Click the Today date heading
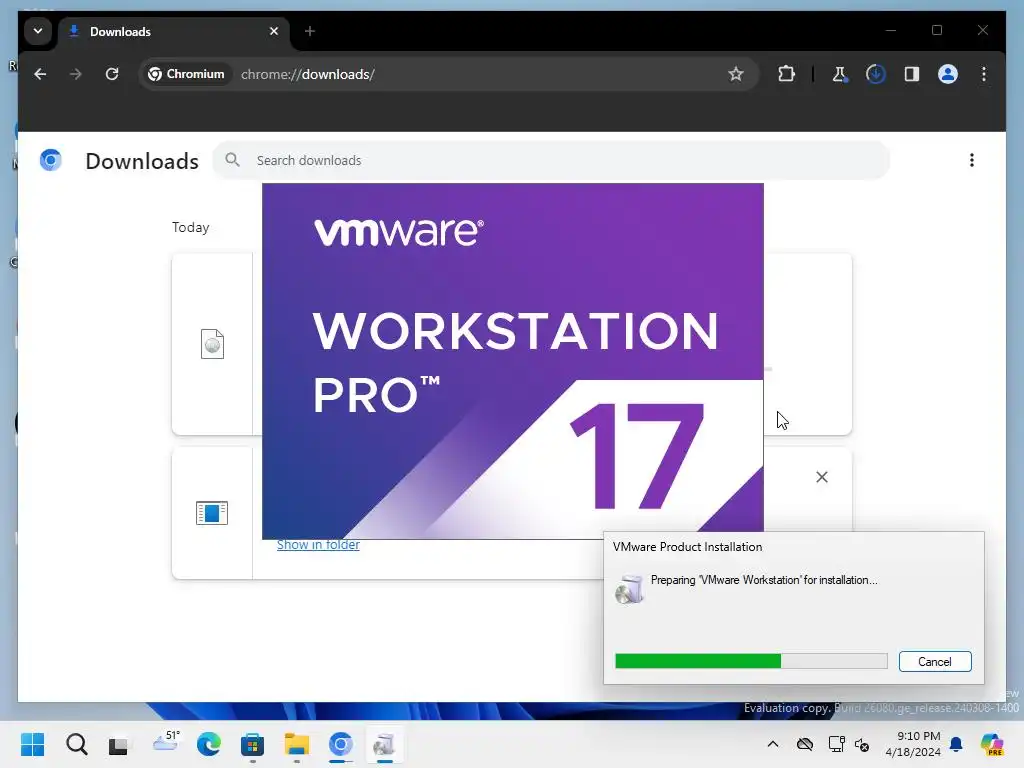 191,227
